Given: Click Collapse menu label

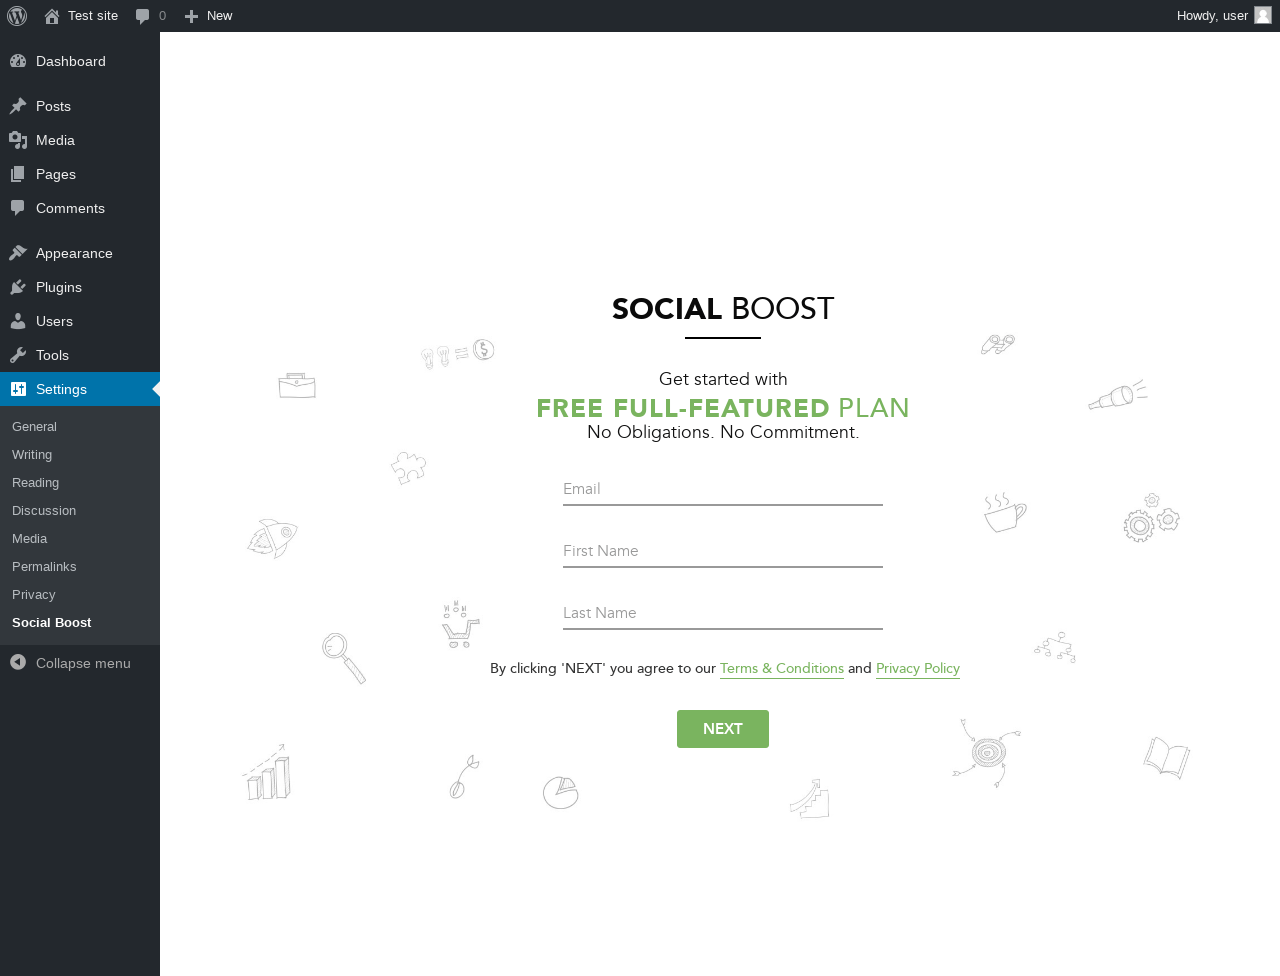Looking at the screenshot, I should coord(83,663).
